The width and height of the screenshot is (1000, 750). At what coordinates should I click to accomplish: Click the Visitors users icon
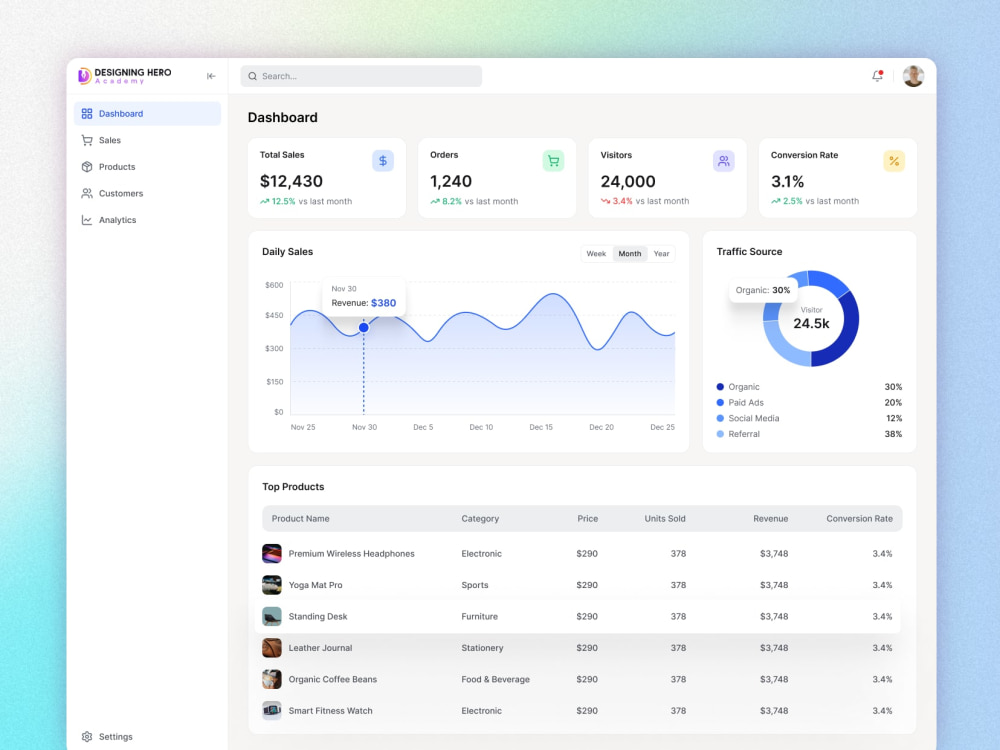tap(723, 161)
